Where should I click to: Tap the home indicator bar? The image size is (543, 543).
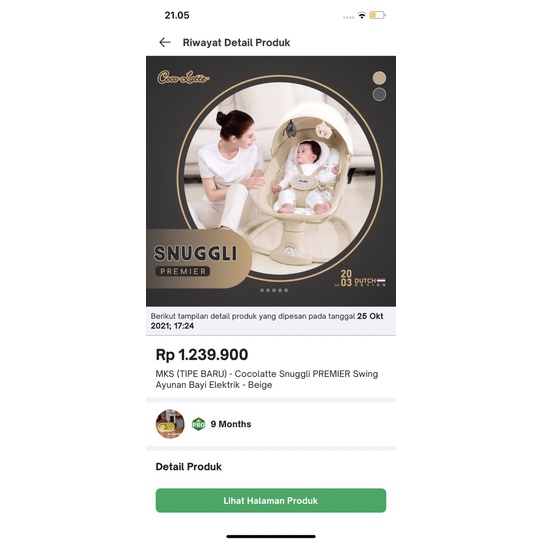pos(271,536)
